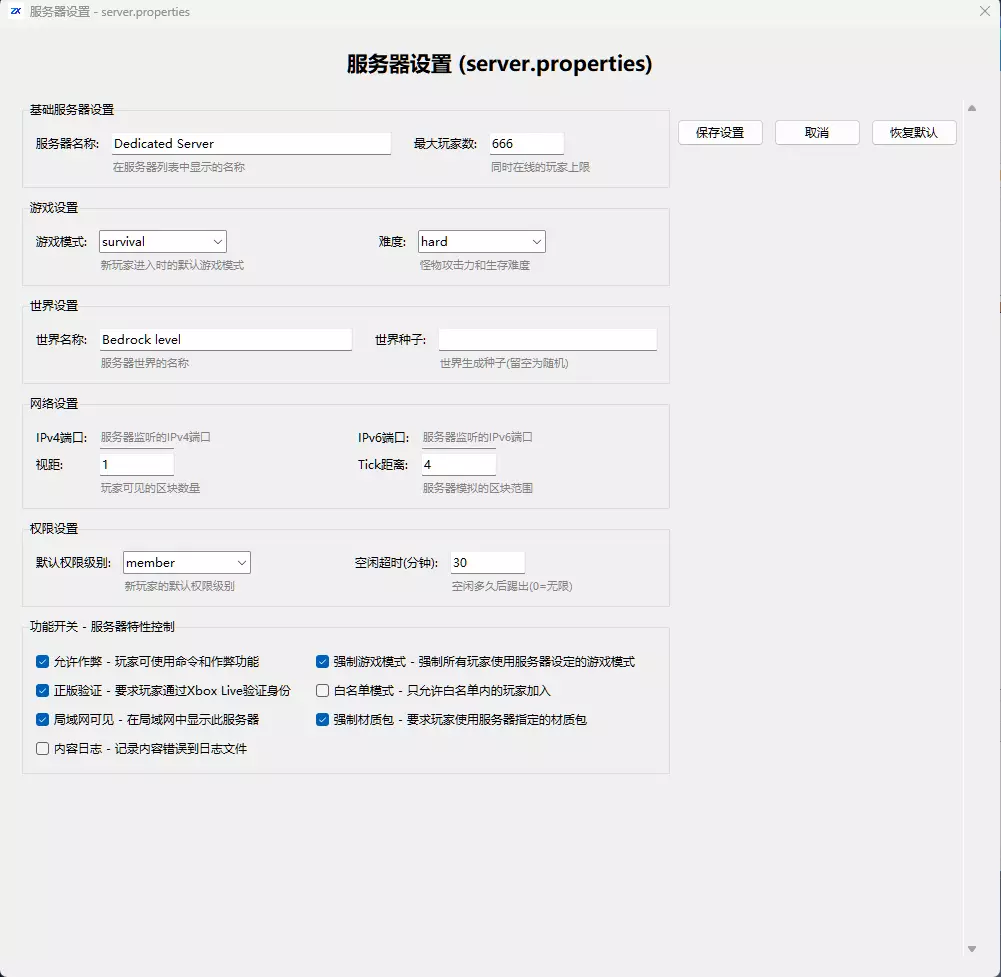
Task: Click the empty 世界种子 input field
Action: coord(548,340)
